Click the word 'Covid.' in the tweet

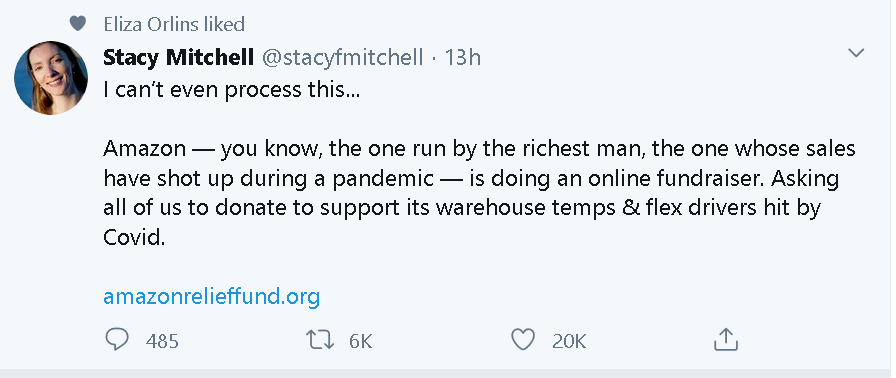pos(134,238)
